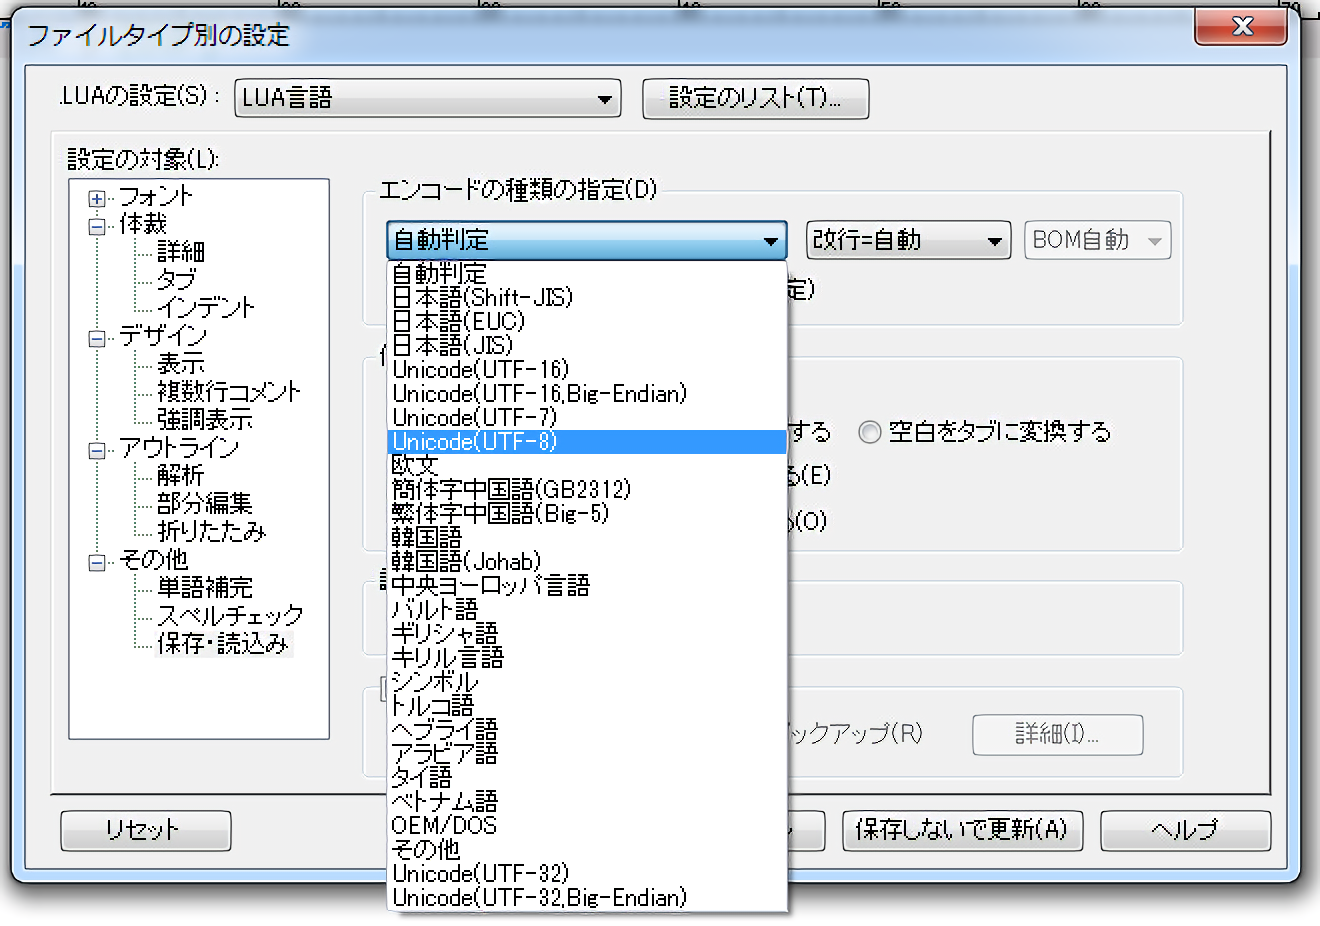Select 保存・読込み tree item
Screen dimensions: 1320x926
222,643
